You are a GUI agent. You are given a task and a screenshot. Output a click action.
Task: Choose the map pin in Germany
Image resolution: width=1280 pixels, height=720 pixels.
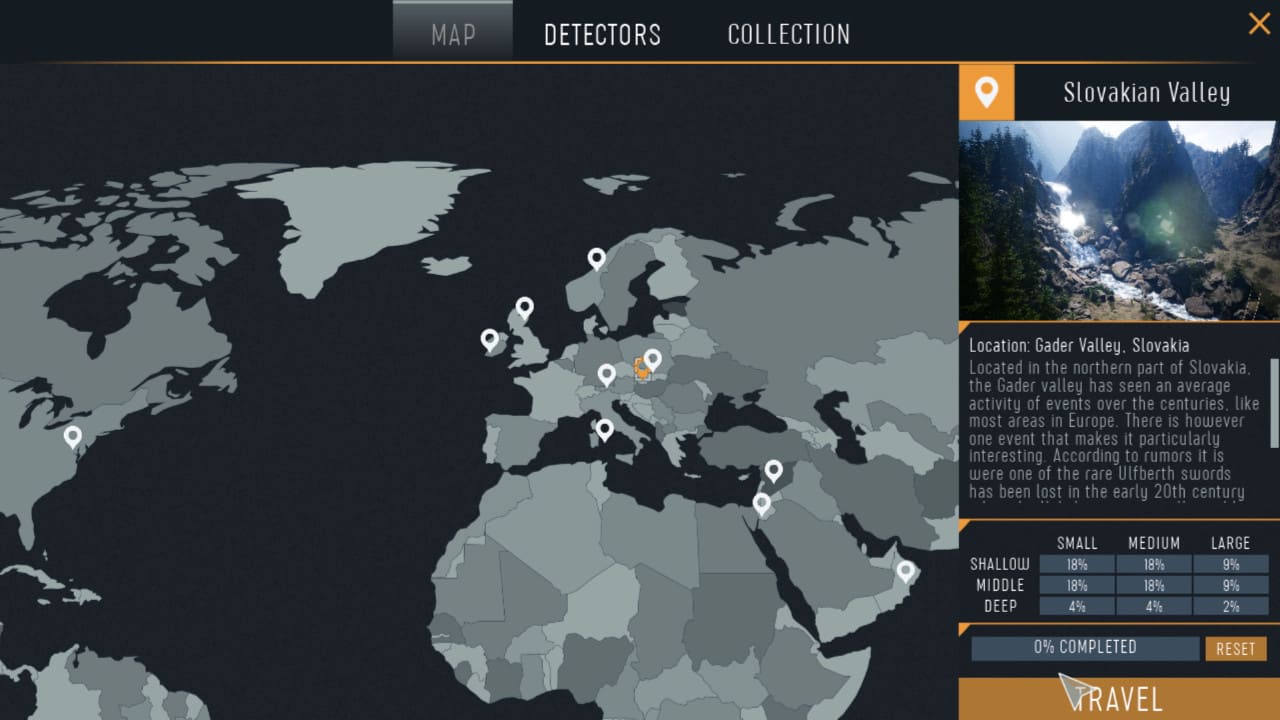pyautogui.click(x=606, y=375)
